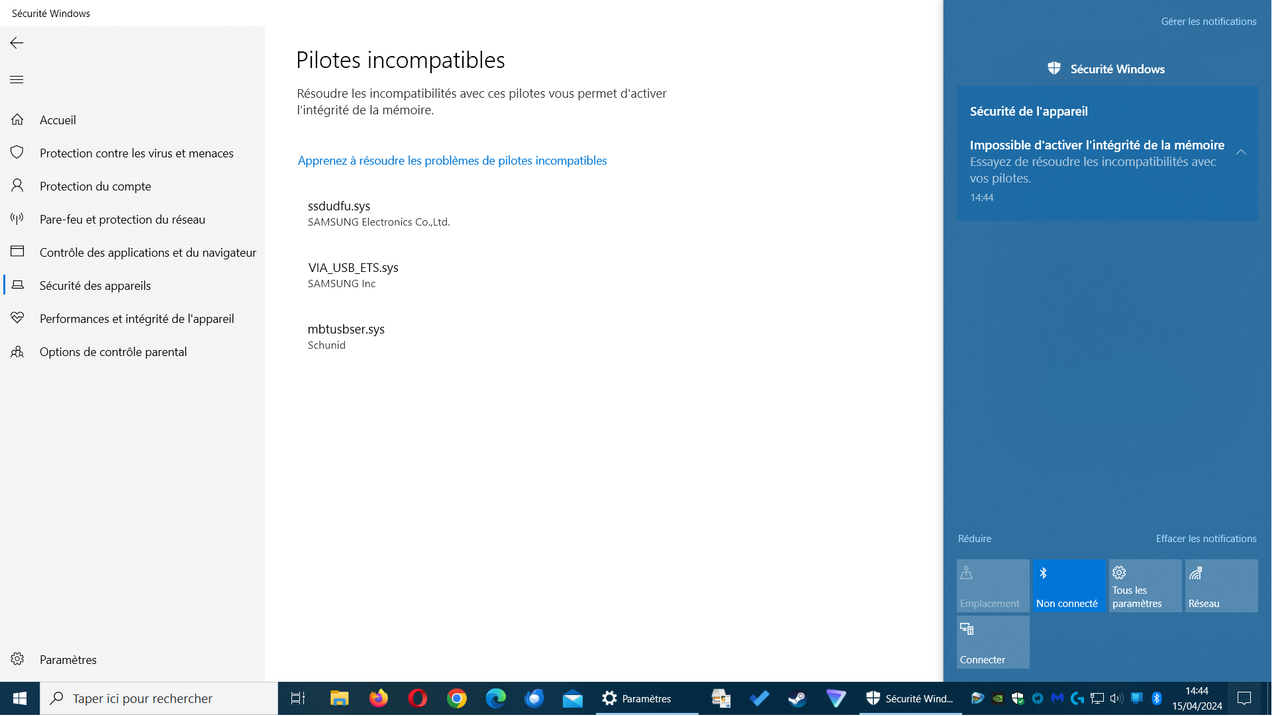The height and width of the screenshot is (716, 1280).
Task: Collapse the notification with chevron arrow
Action: [x=1241, y=152]
